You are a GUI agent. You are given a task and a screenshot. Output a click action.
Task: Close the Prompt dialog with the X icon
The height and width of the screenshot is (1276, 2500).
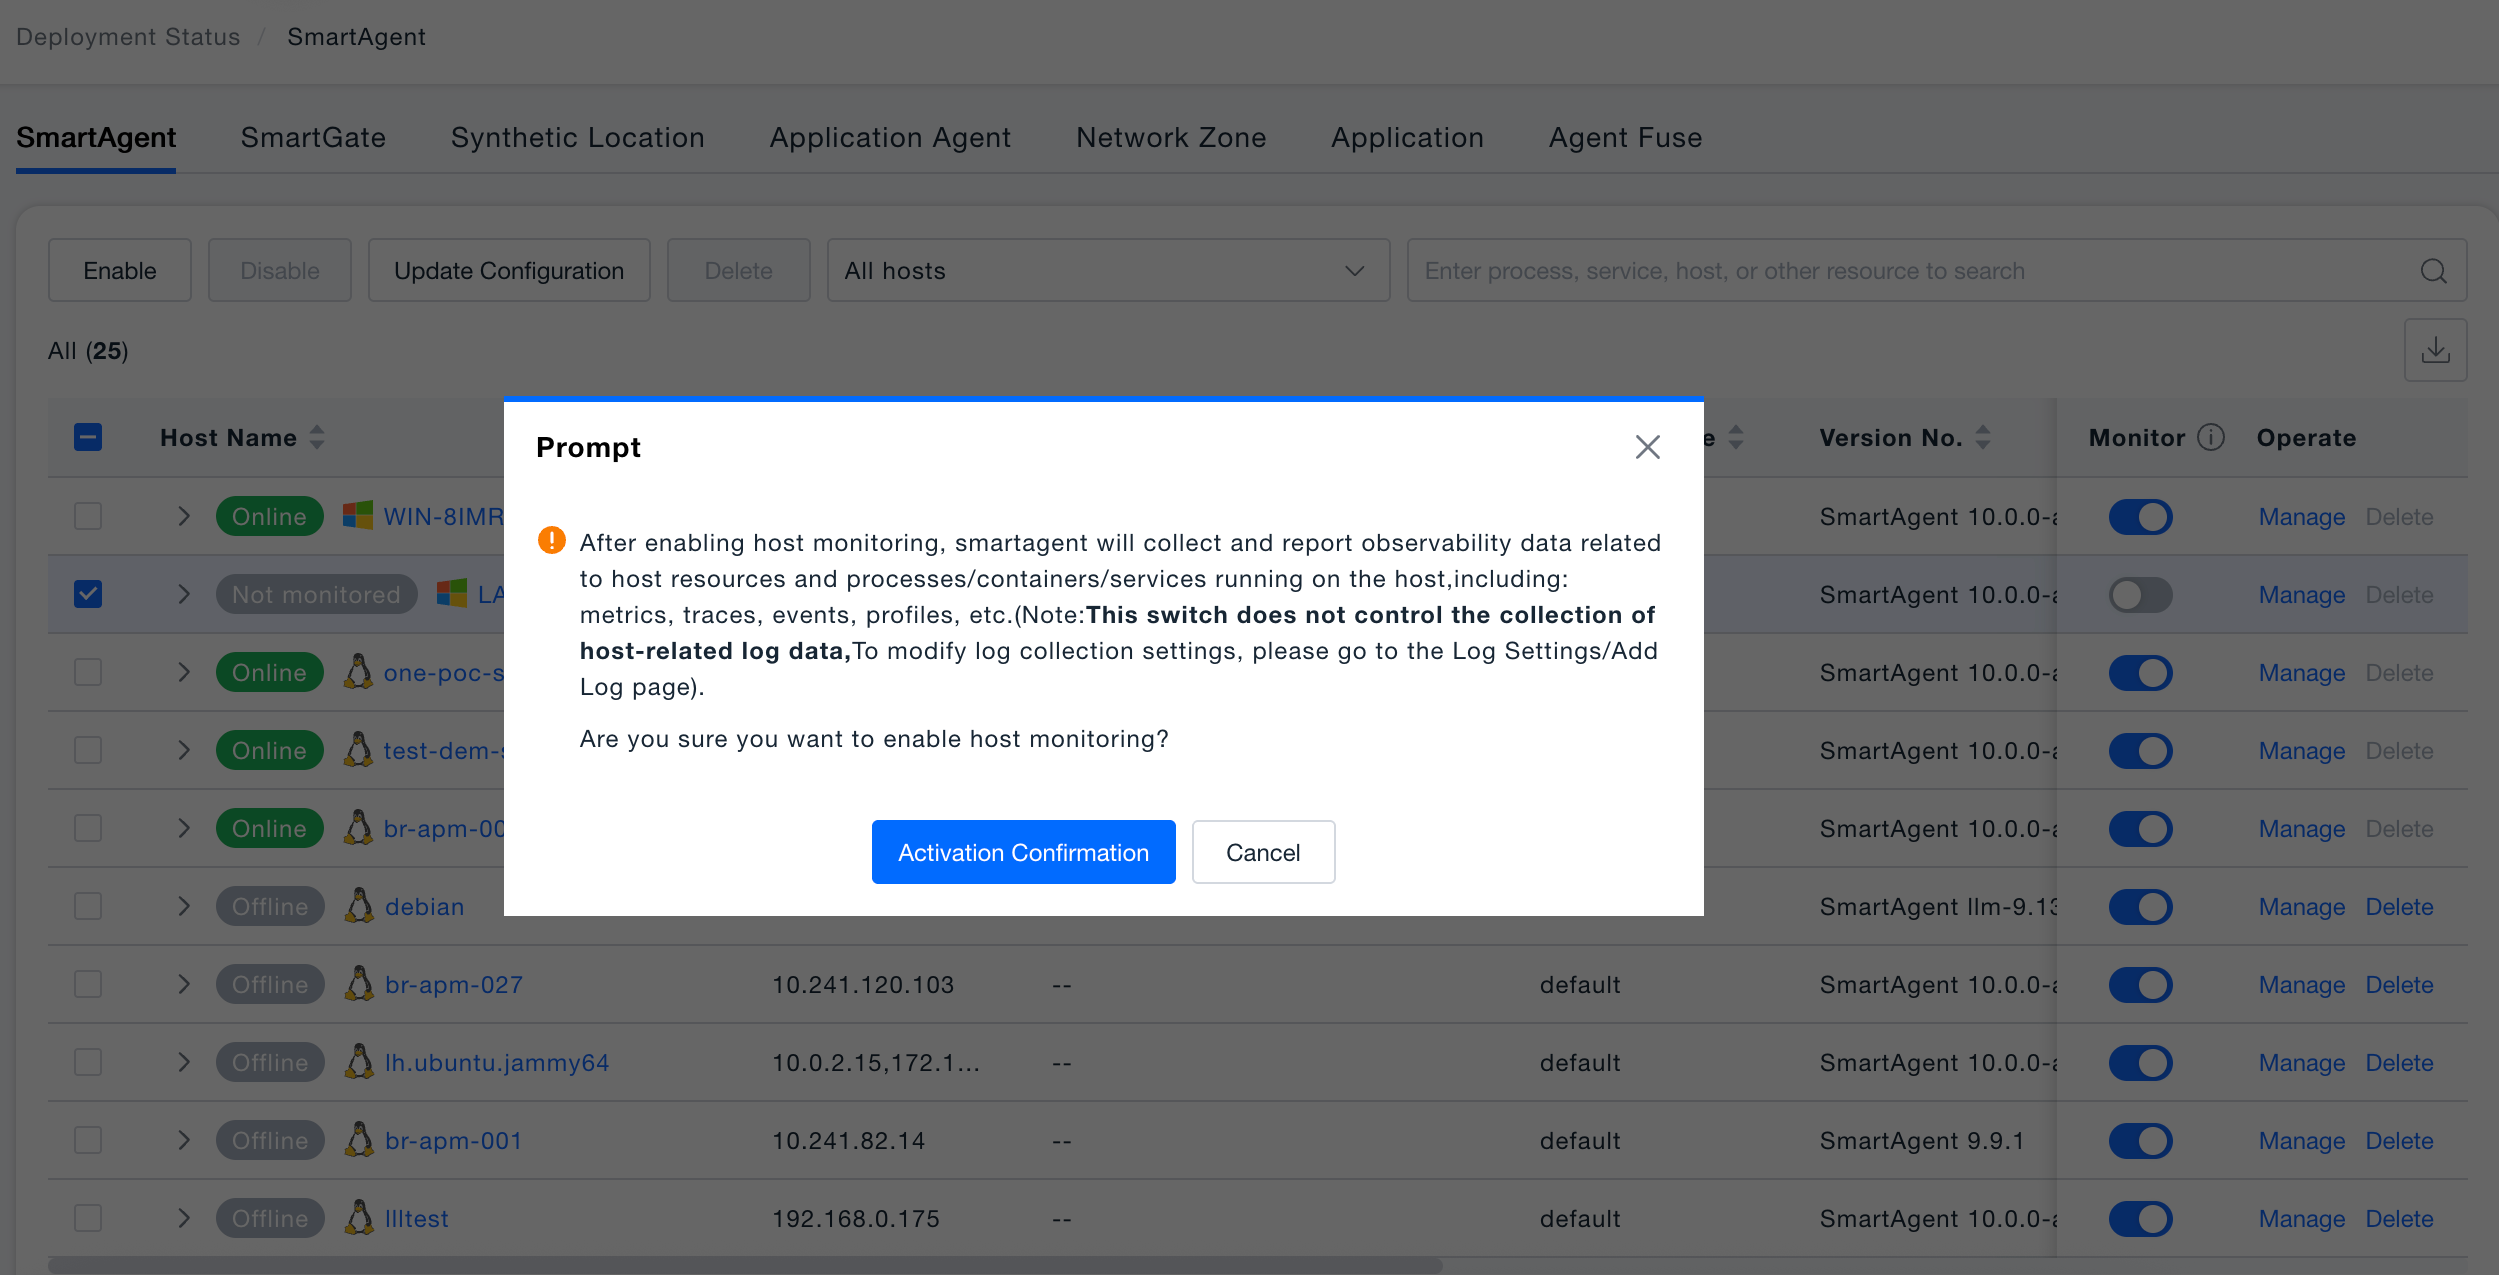click(x=1647, y=447)
